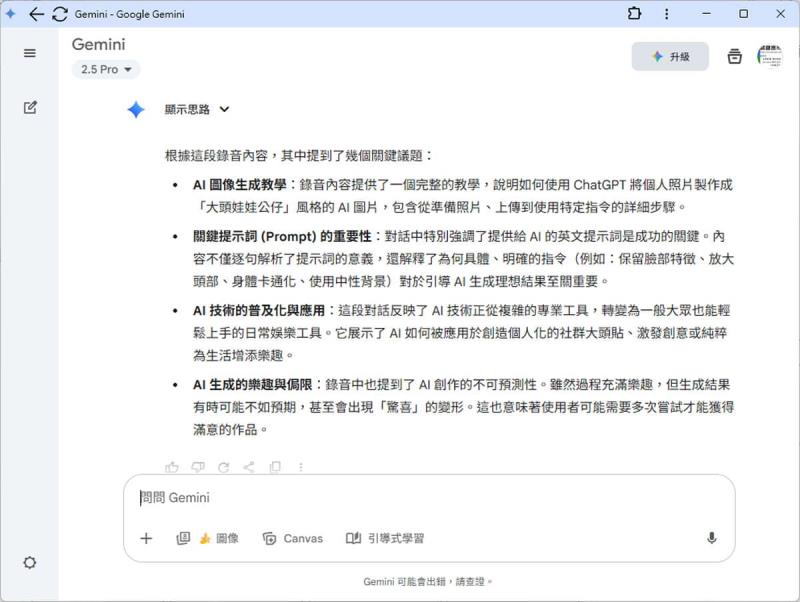Image resolution: width=800 pixels, height=602 pixels.
Task: Expand the 顯示思路 show thinking section
Action: (197, 109)
